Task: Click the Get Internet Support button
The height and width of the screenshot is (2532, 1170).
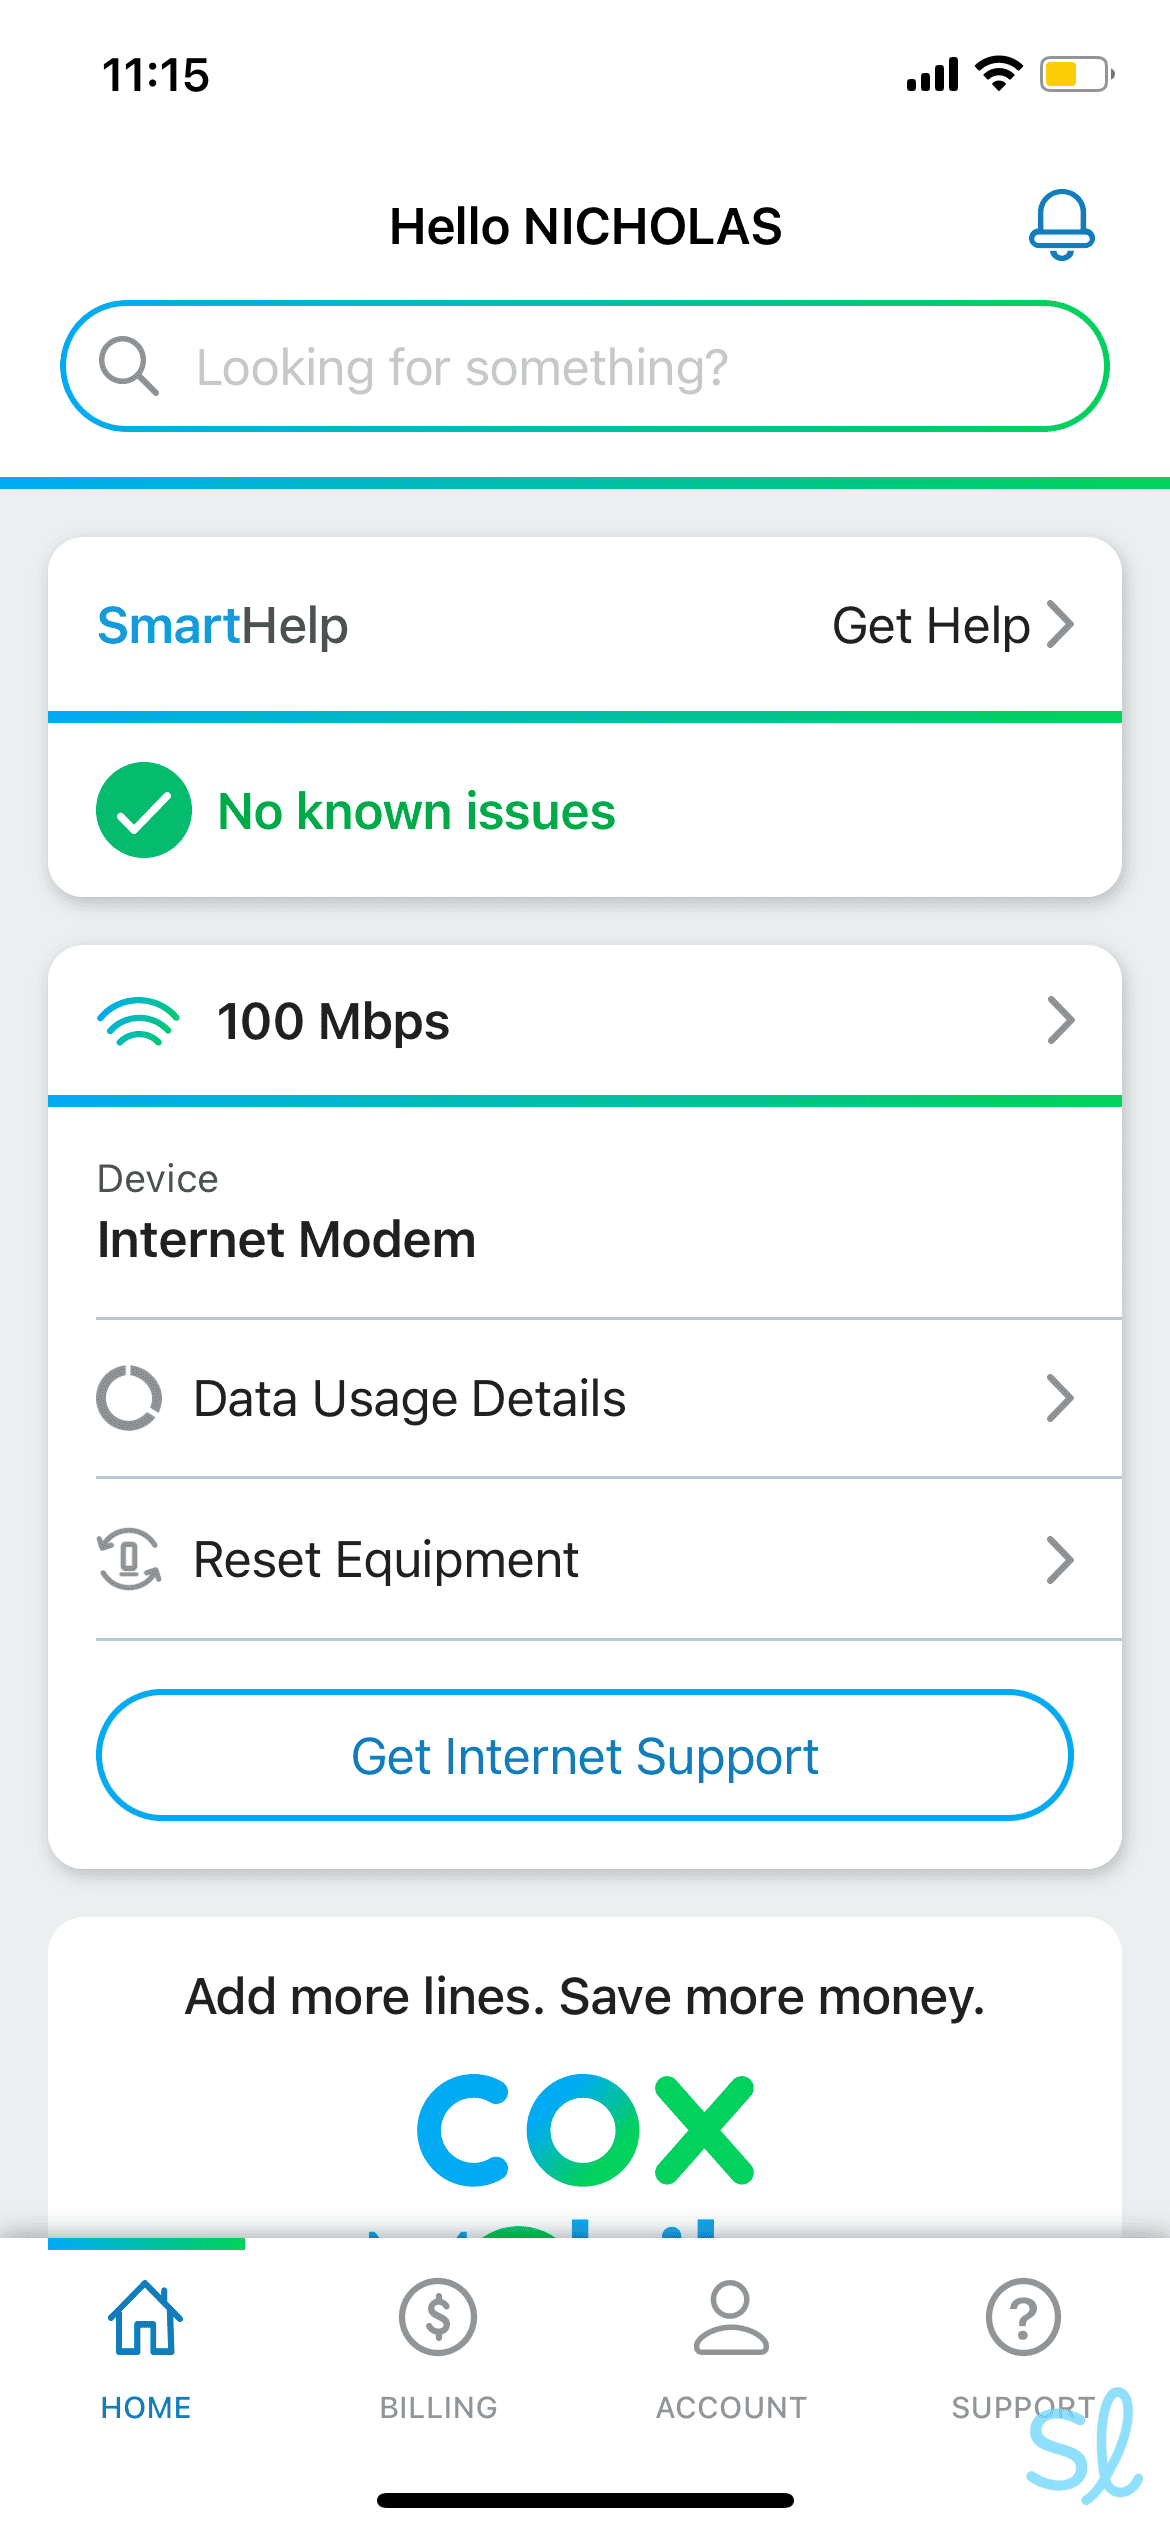Action: pos(585,1755)
